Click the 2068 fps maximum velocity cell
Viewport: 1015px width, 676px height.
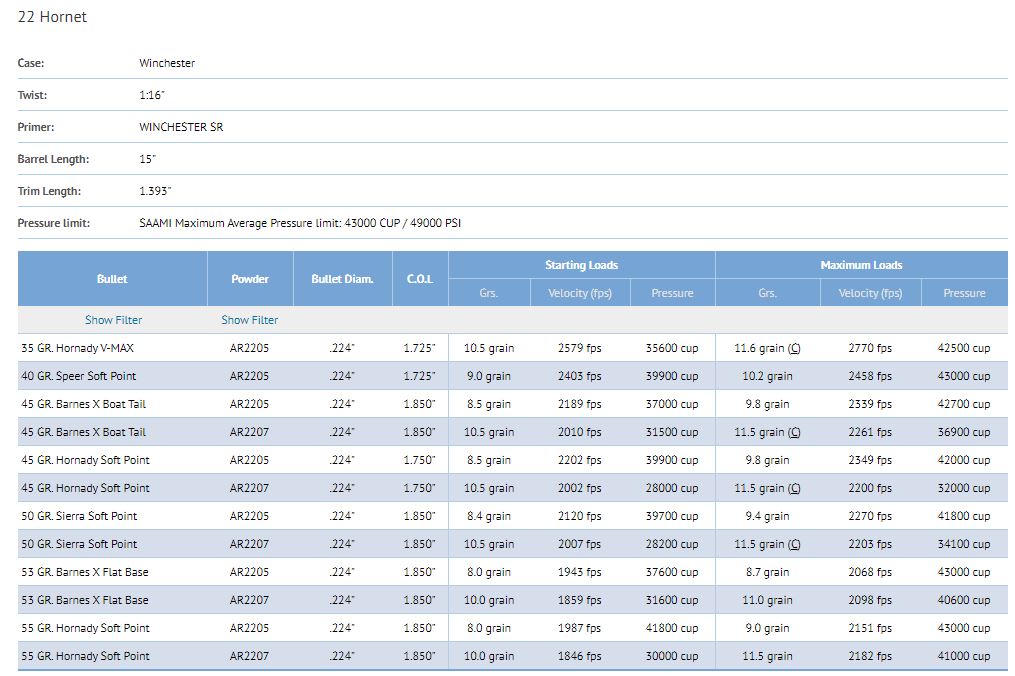(870, 572)
